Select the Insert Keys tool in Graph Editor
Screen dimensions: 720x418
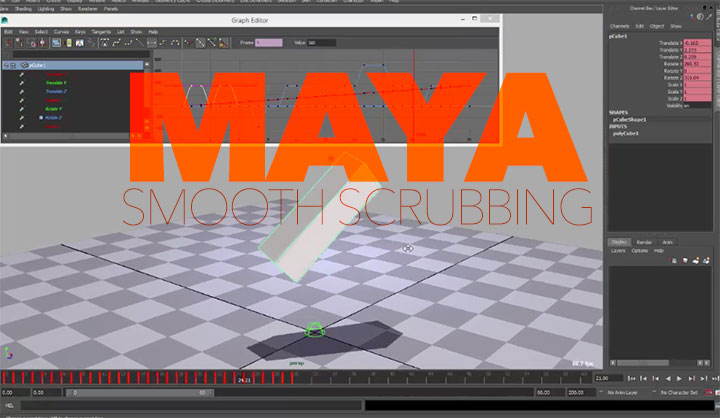point(19,43)
